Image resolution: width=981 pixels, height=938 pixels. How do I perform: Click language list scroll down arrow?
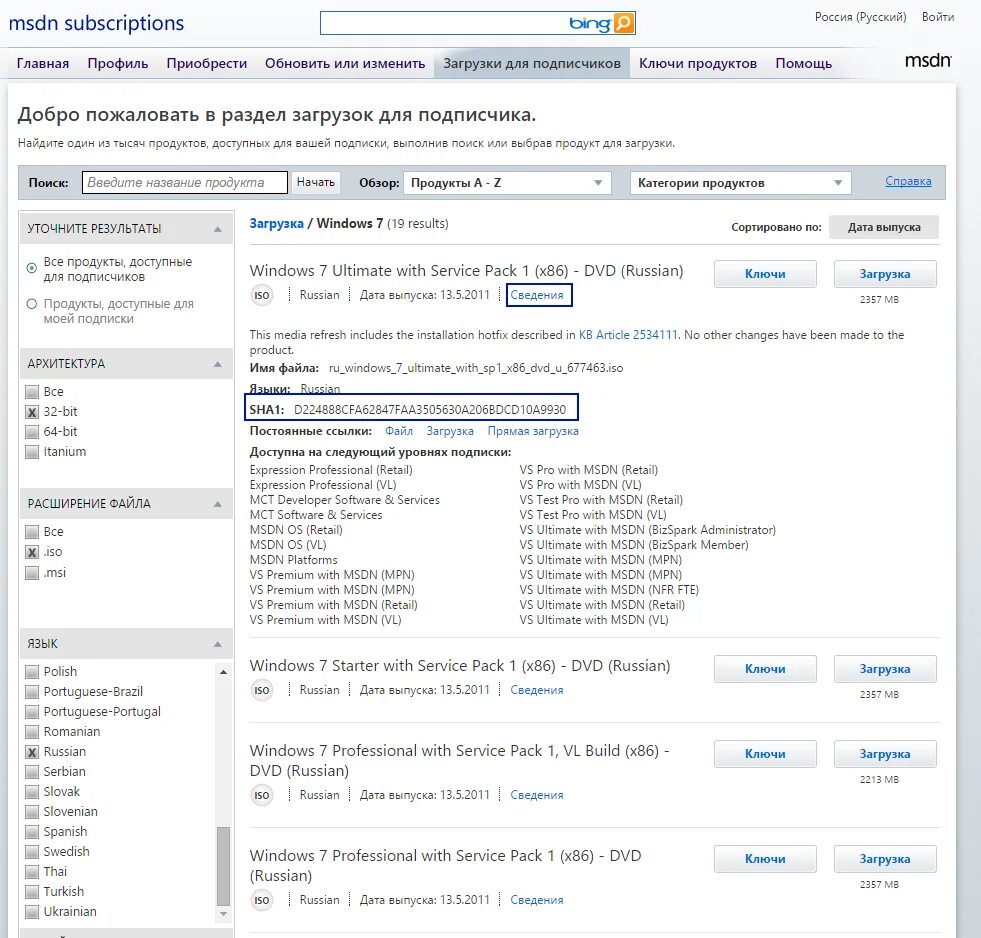[x=223, y=914]
